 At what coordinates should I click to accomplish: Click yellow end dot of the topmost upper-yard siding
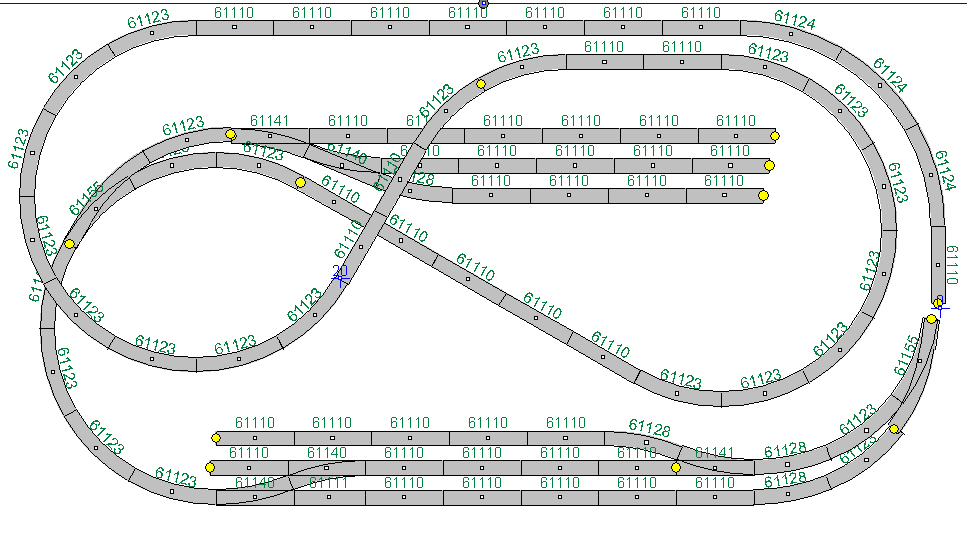[x=775, y=136]
